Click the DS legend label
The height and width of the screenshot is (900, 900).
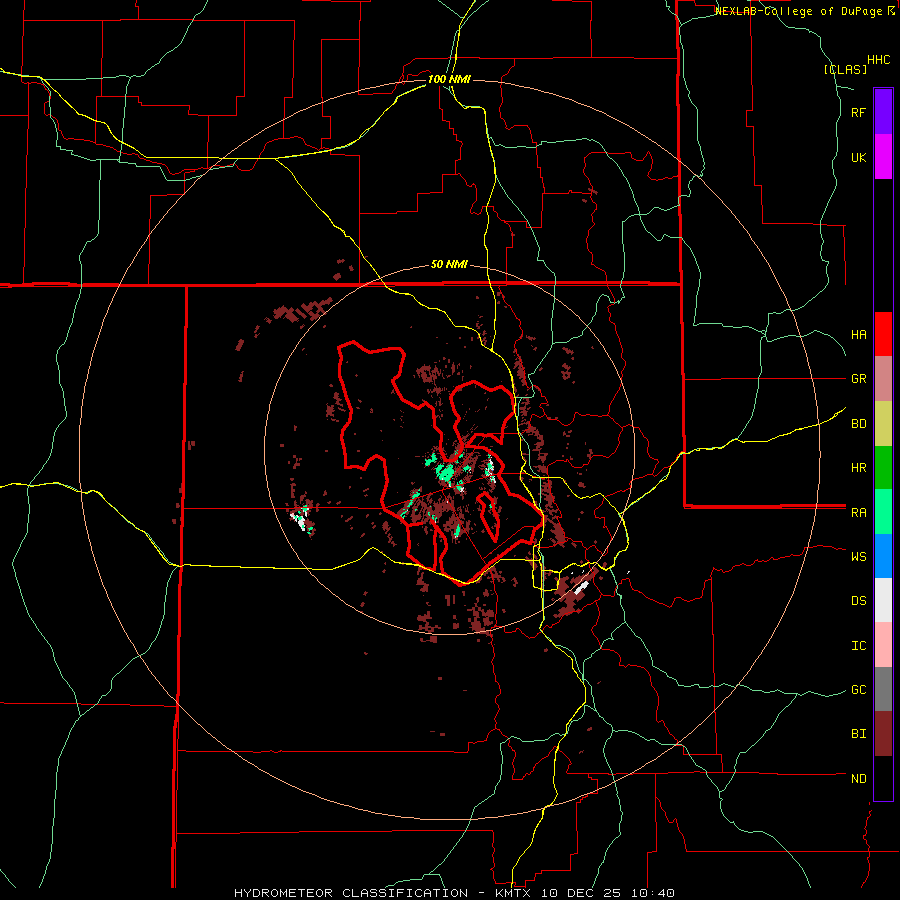point(858,601)
